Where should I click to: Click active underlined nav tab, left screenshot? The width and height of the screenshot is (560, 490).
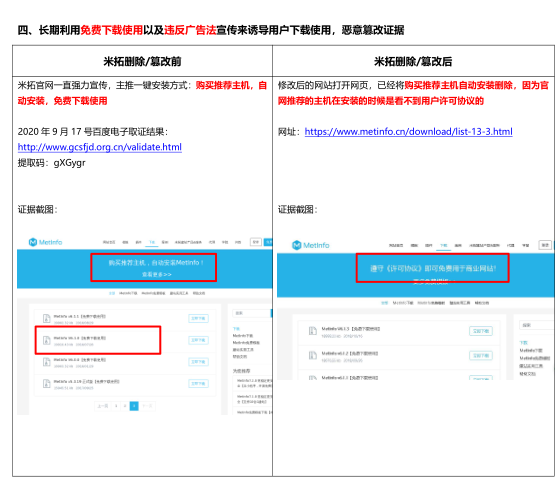[x=152, y=242]
